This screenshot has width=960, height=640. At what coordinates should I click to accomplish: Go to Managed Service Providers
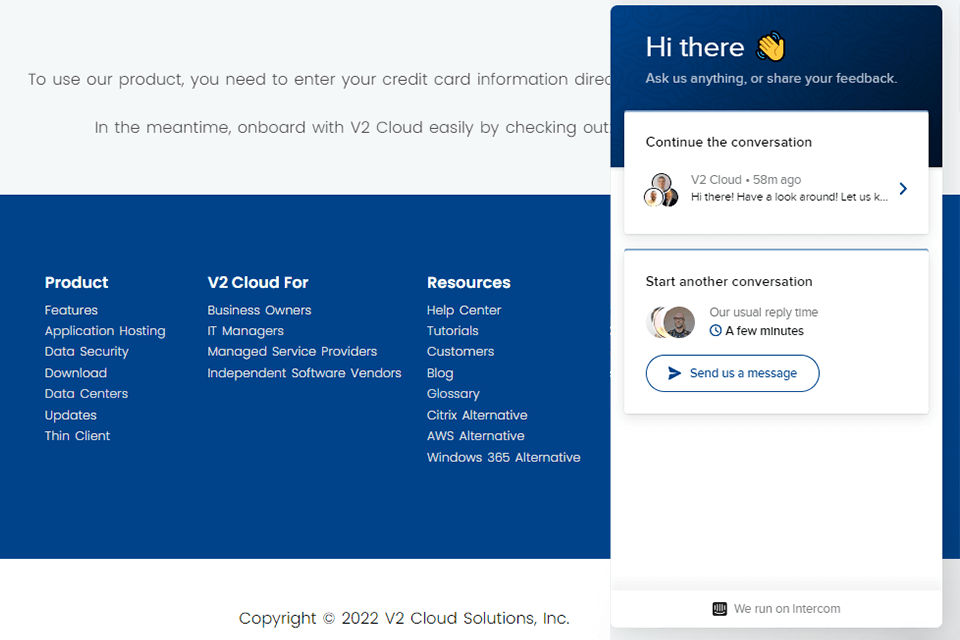pyautogui.click(x=292, y=352)
